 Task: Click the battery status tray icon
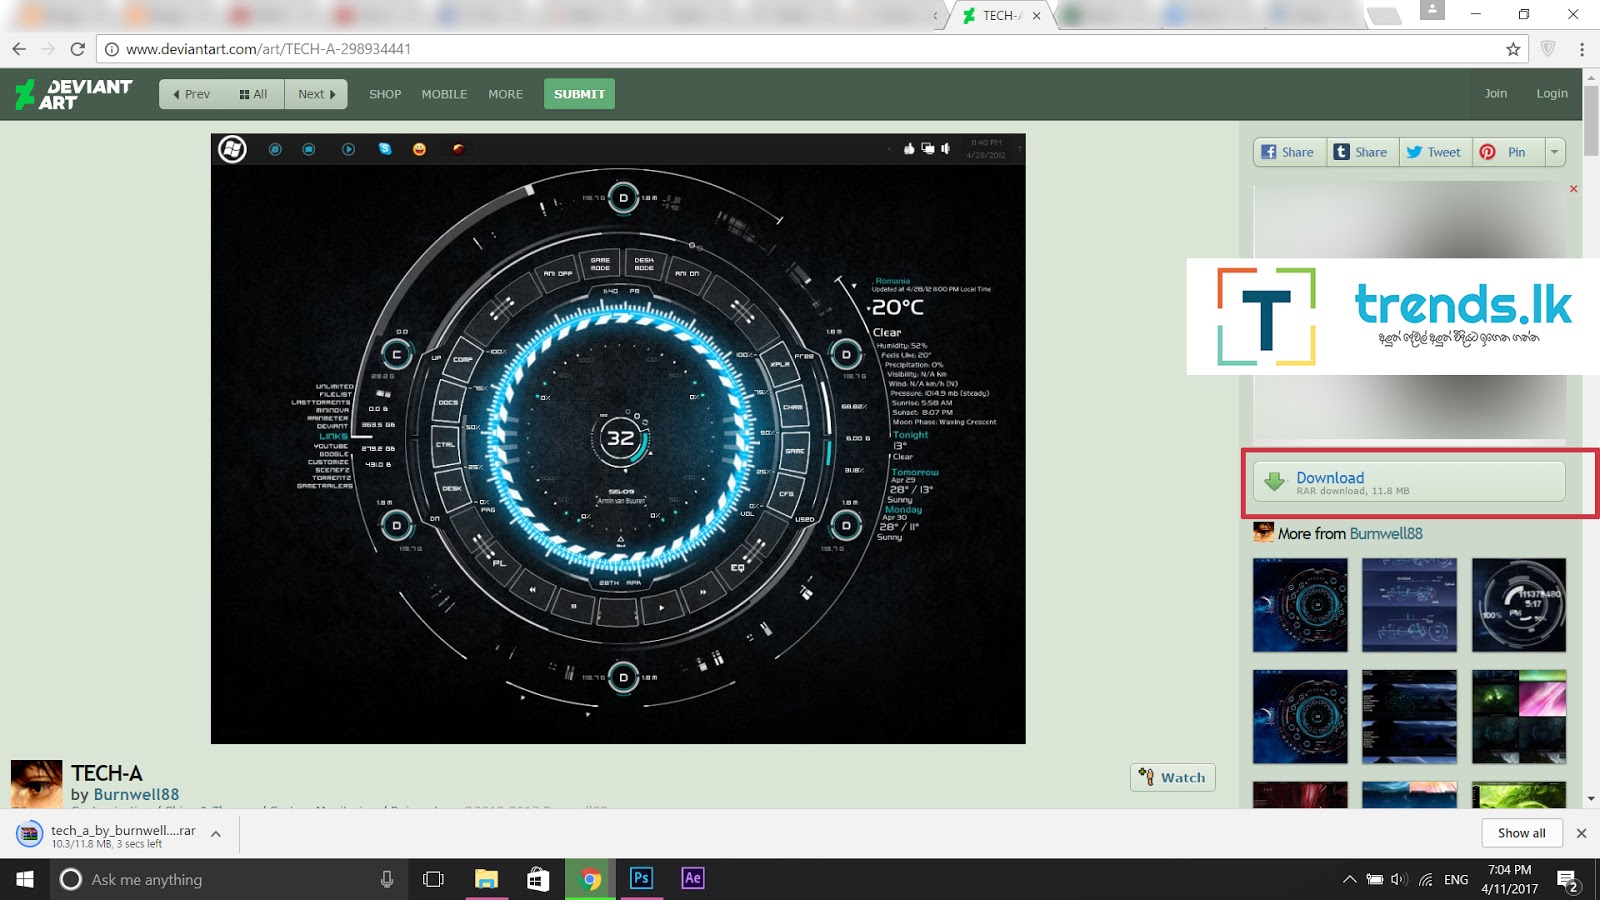[x=1375, y=880]
